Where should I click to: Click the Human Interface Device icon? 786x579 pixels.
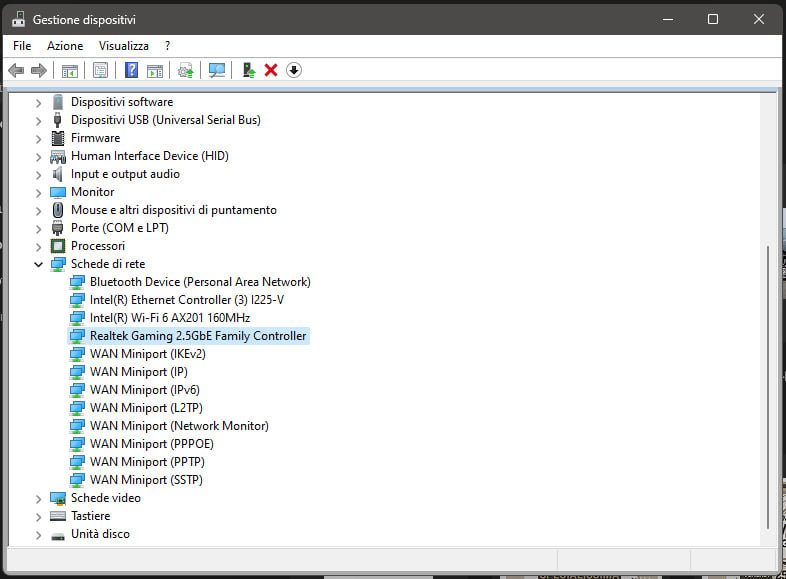pyautogui.click(x=58, y=156)
